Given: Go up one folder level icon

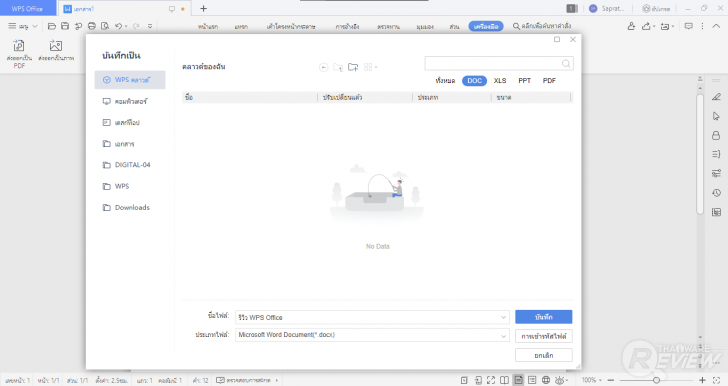Looking at the screenshot, I should click(x=338, y=67).
